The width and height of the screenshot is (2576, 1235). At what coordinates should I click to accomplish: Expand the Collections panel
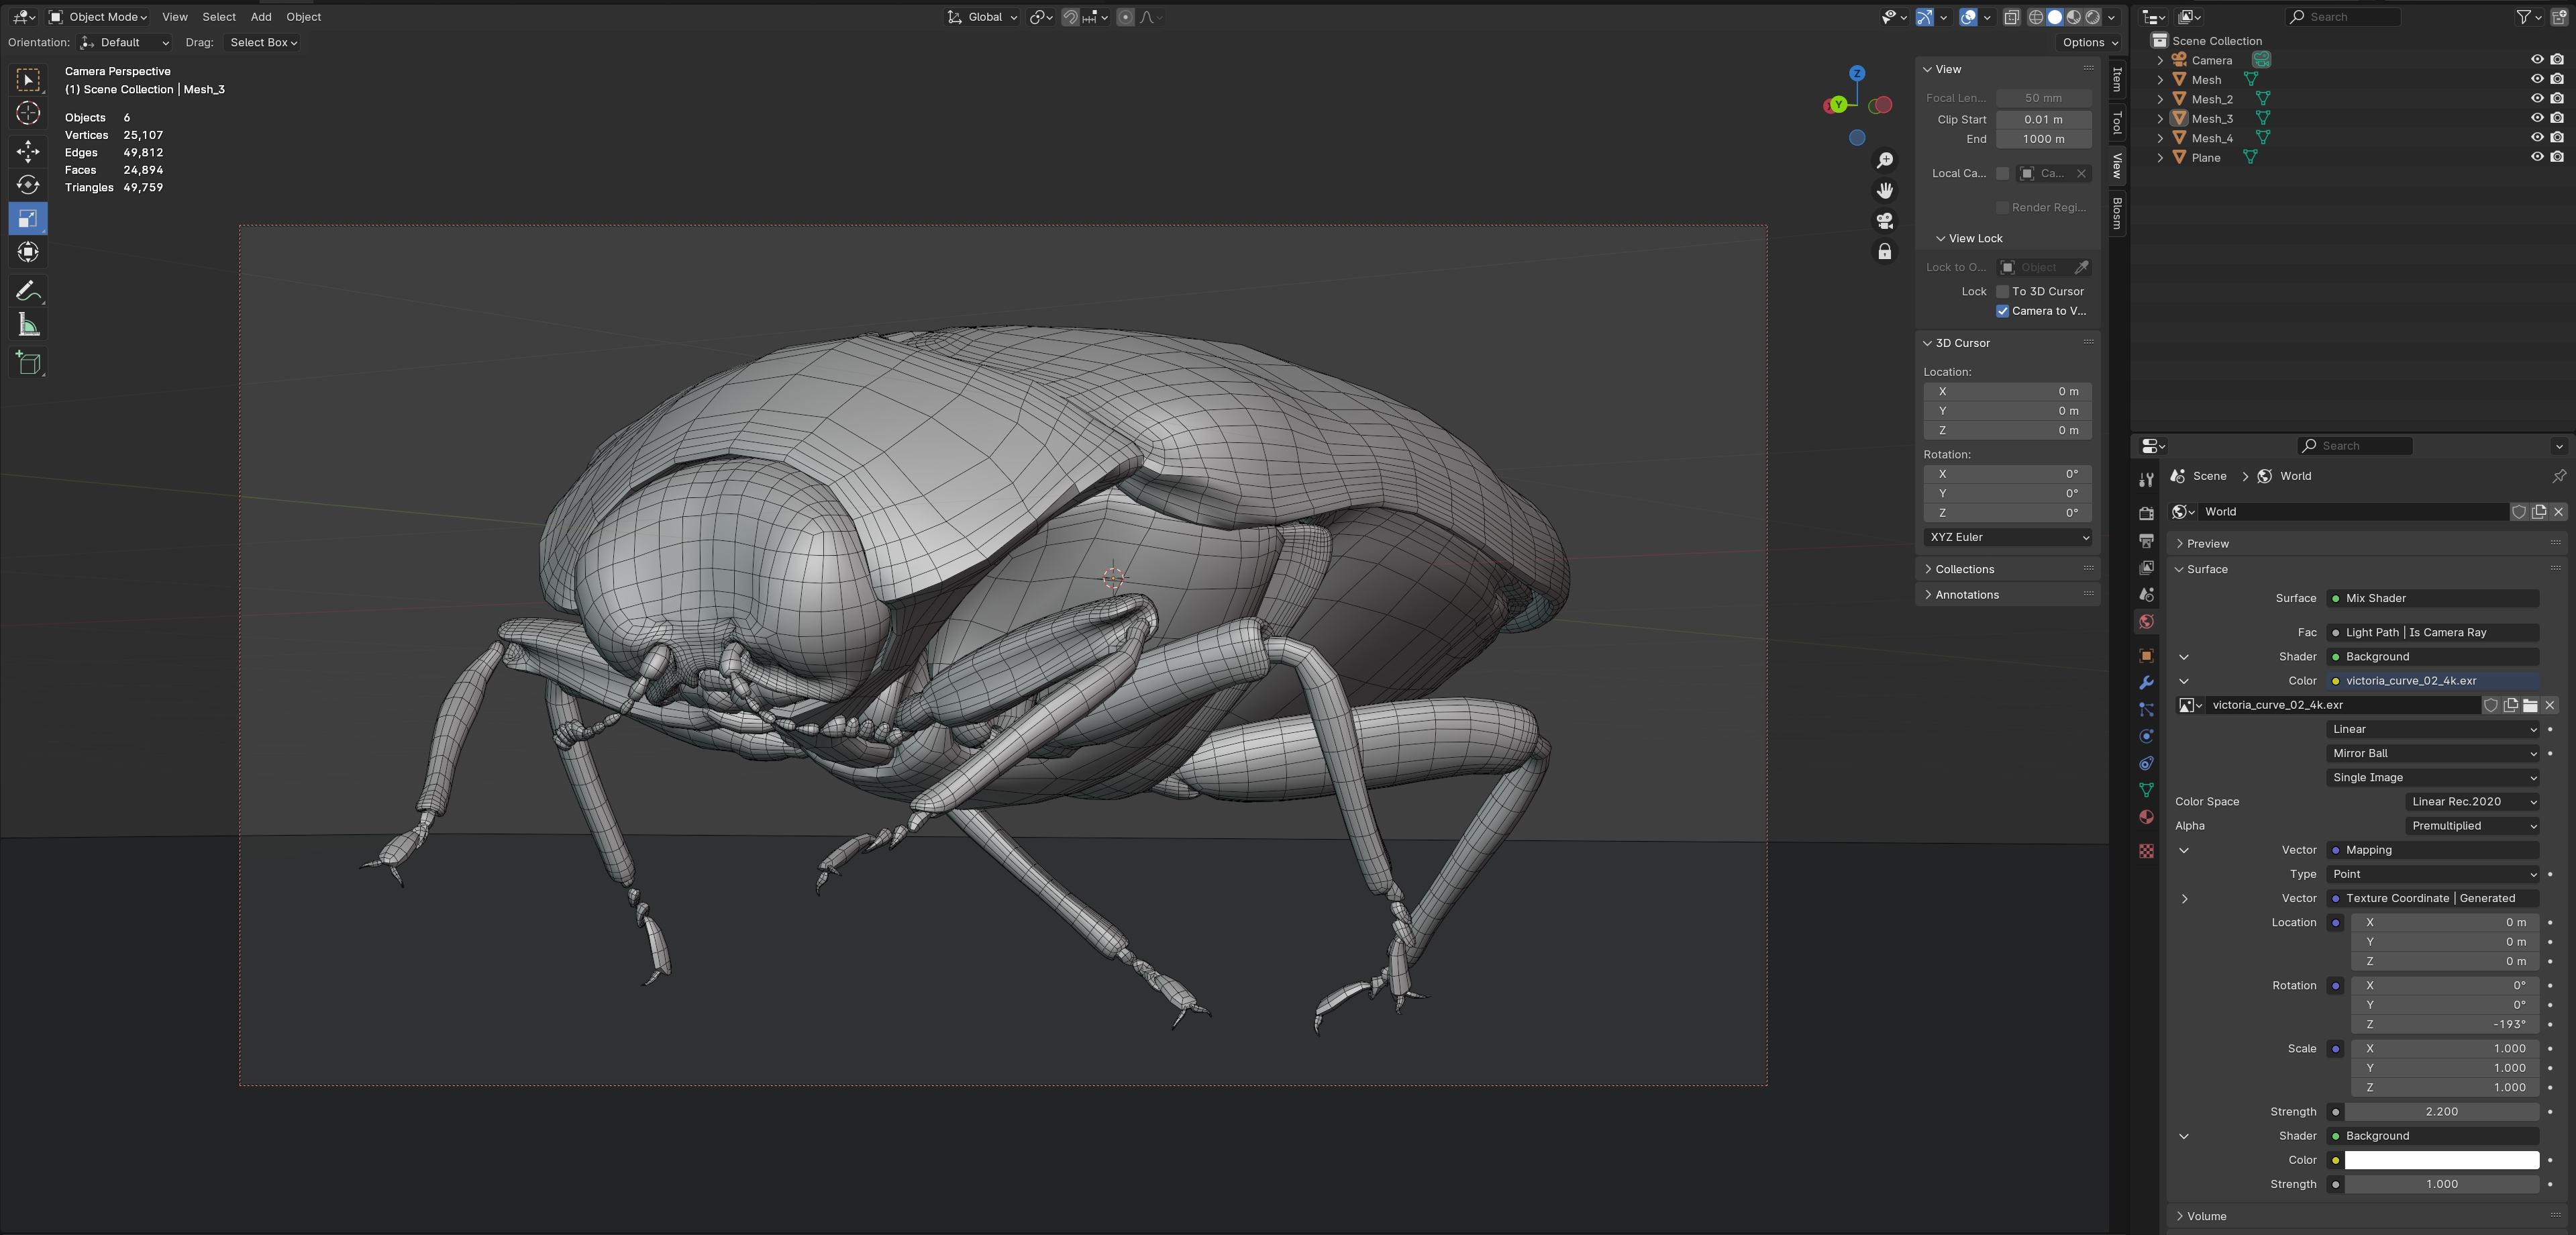(x=1964, y=569)
